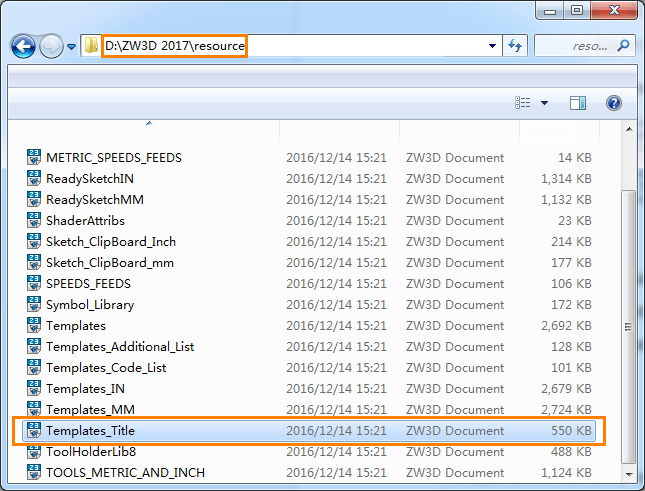The image size is (645, 491).
Task: Click the ToolHolderLib8 file icon
Action: 34,451
